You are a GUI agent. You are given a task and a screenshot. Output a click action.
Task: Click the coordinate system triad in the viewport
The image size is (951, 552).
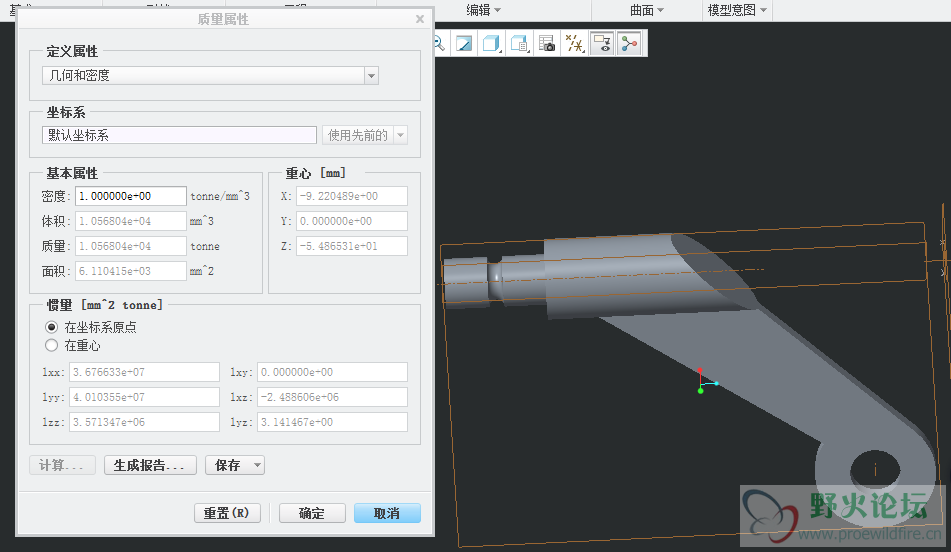pyautogui.click(x=707, y=380)
